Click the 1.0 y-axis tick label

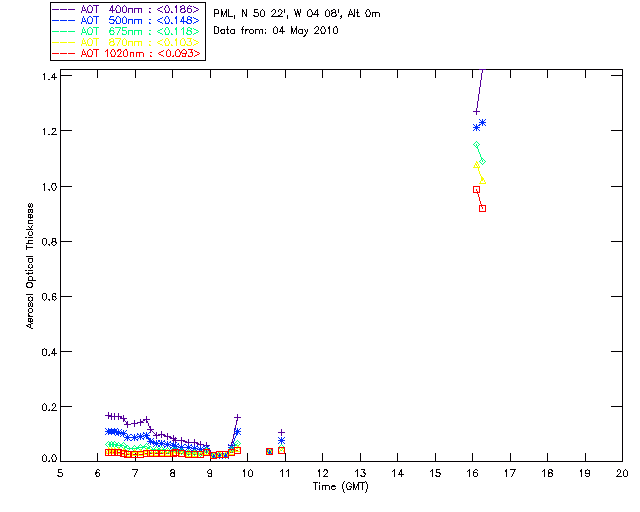pyautogui.click(x=49, y=187)
